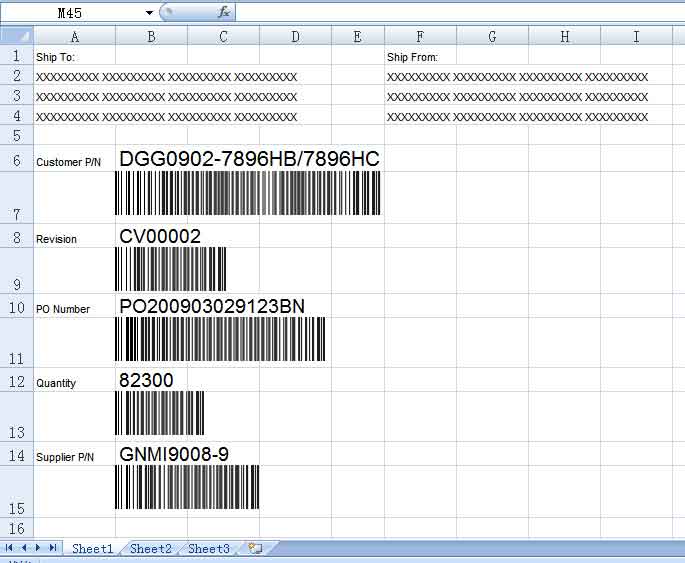Select row 10 header

pyautogui.click(x=17, y=307)
